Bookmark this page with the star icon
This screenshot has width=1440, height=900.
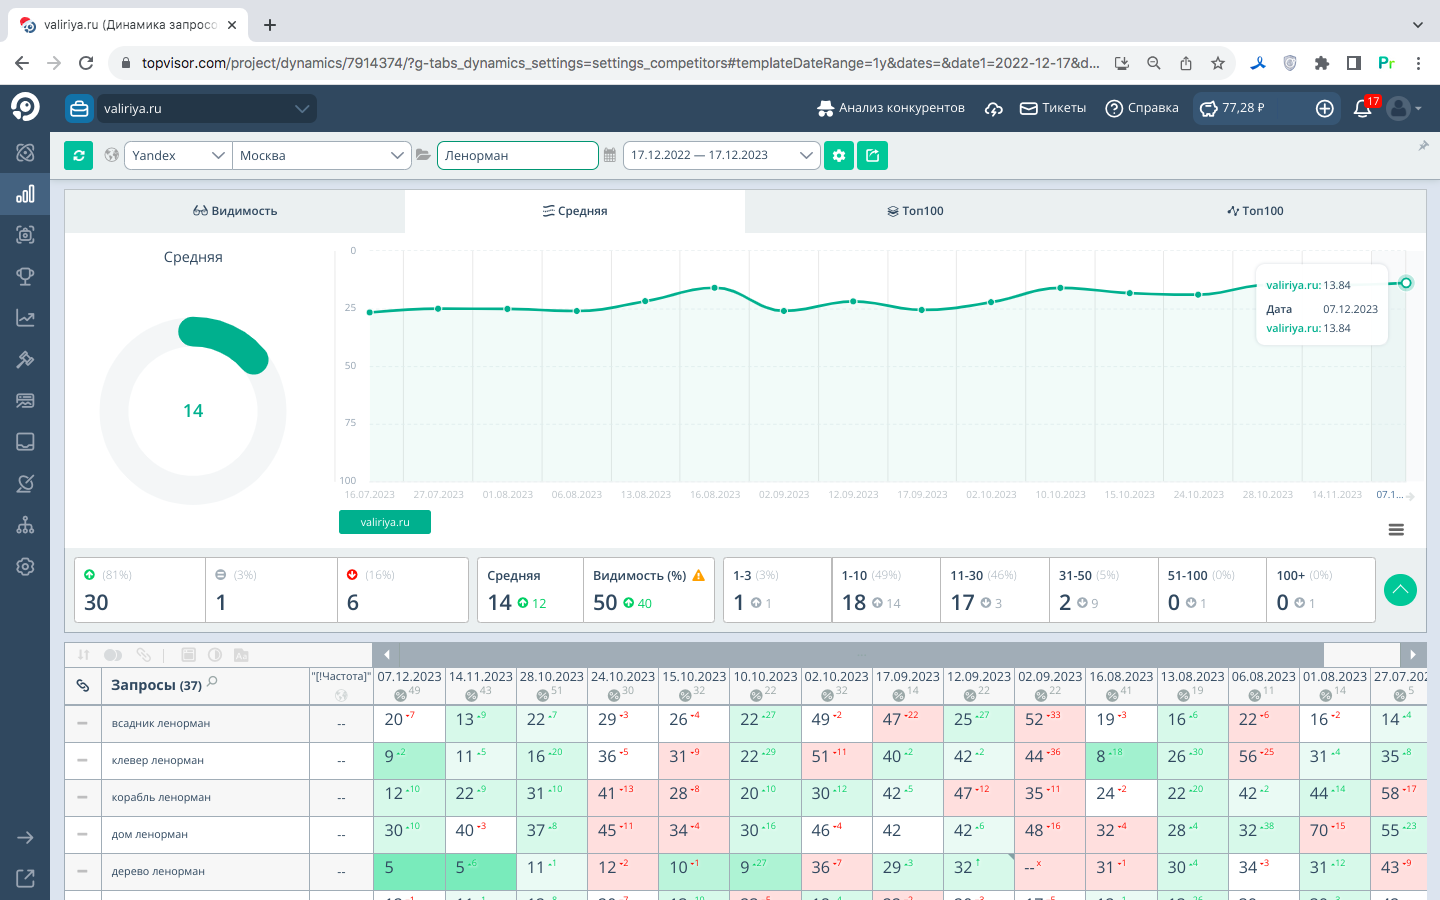(x=1217, y=63)
